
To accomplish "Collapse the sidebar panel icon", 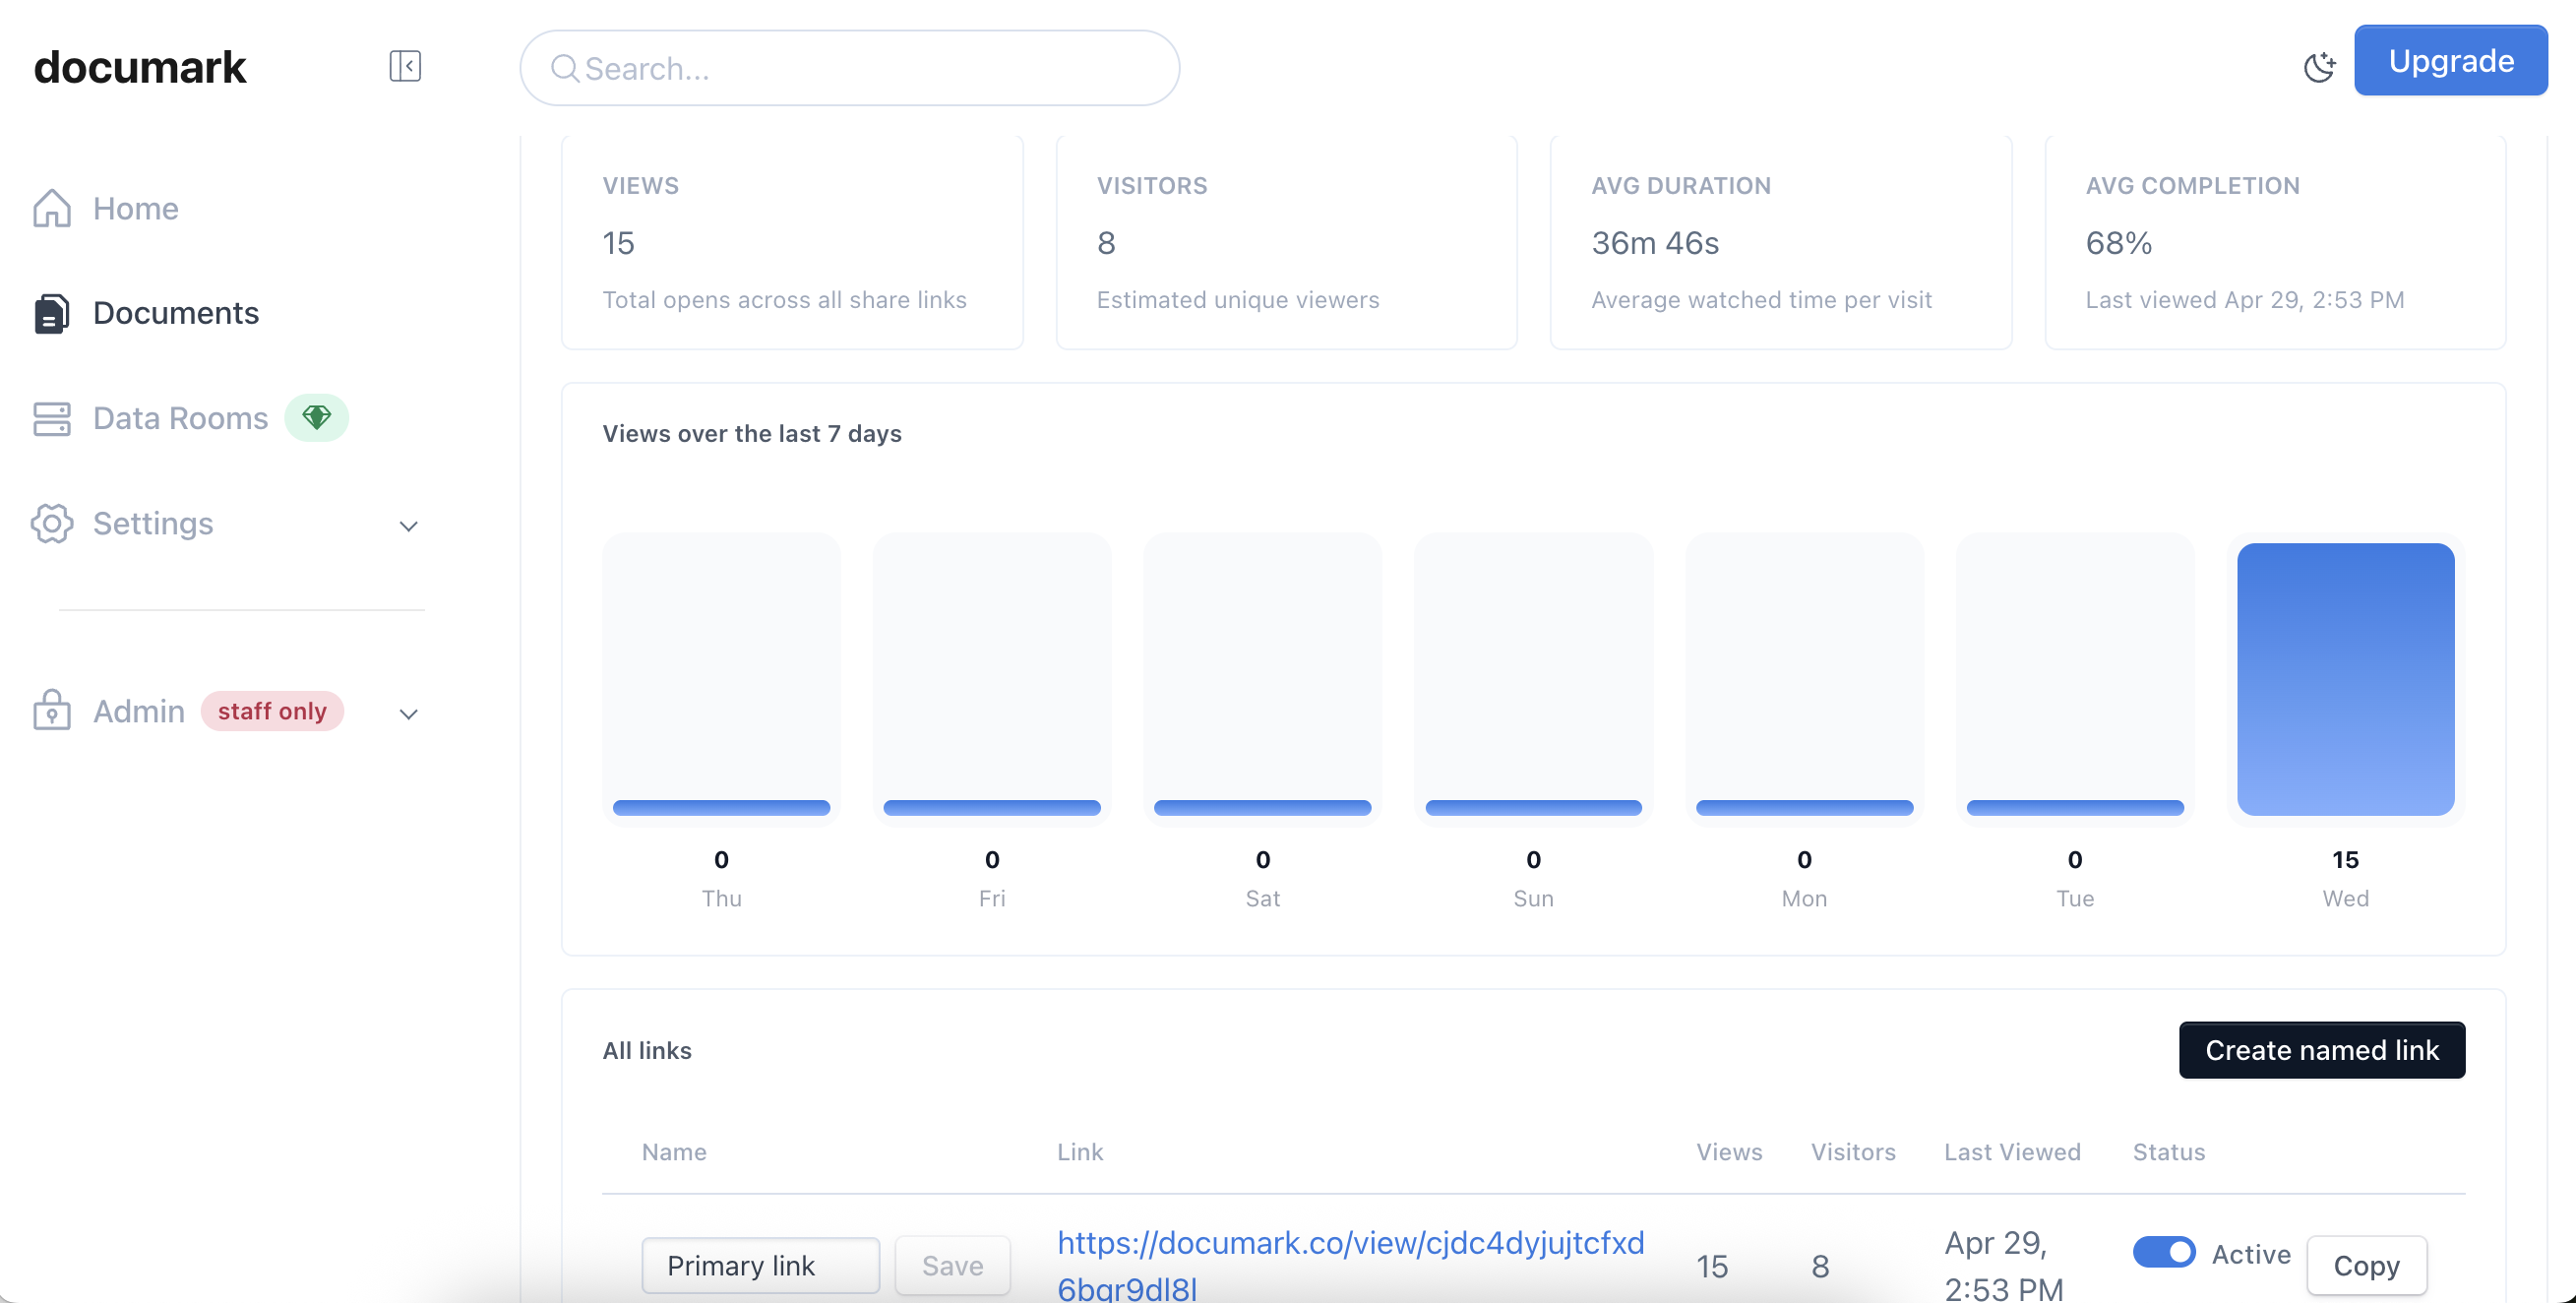I will point(405,66).
